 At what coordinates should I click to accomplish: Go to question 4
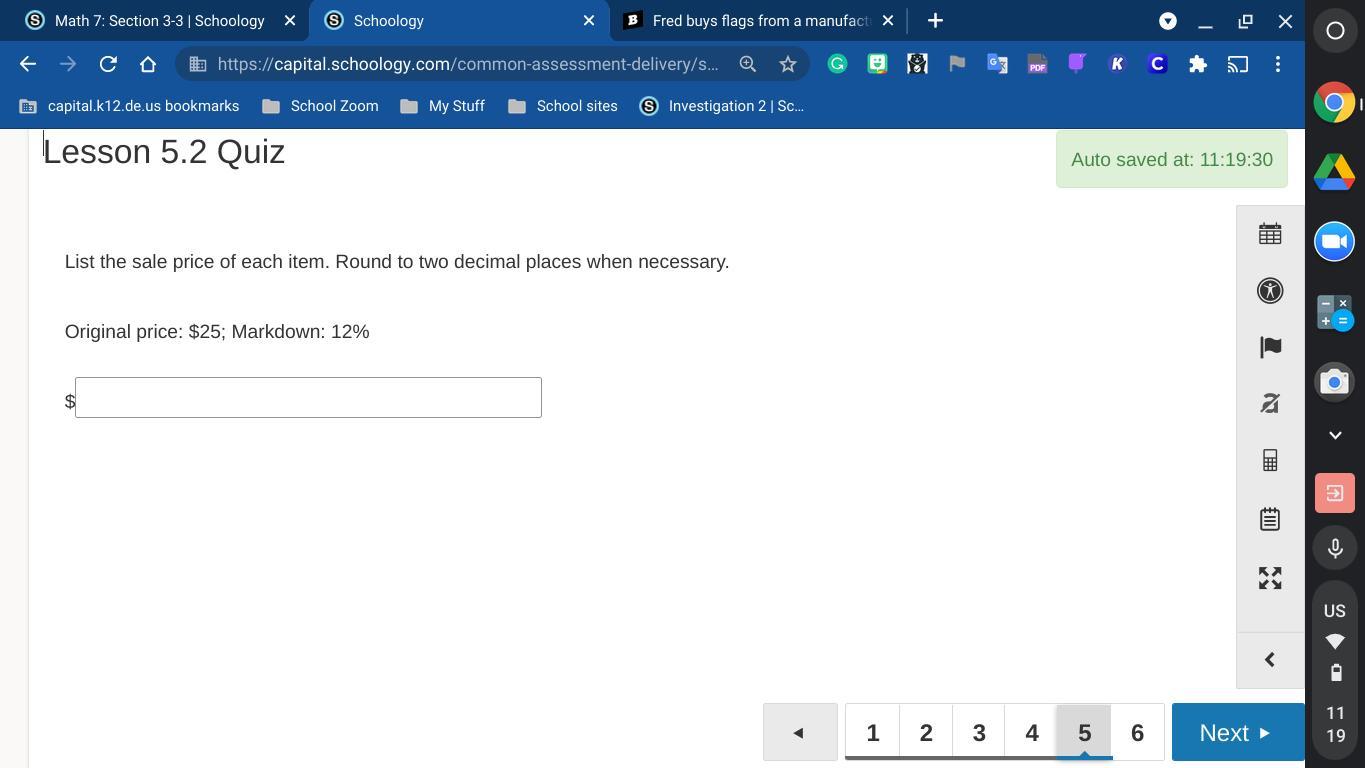1032,733
